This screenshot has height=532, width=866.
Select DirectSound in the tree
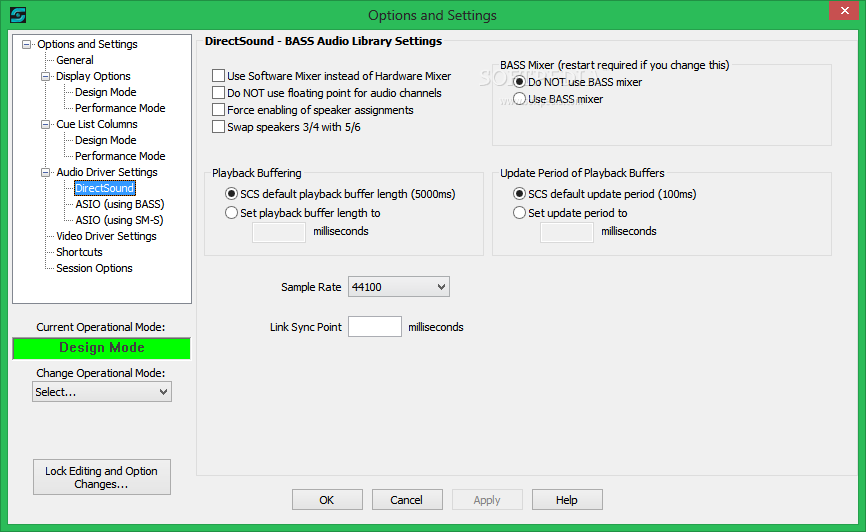[x=104, y=188]
